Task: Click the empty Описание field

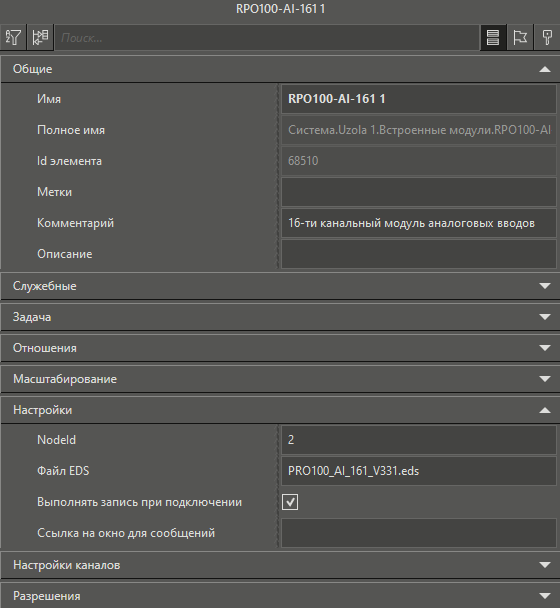Action: [x=419, y=254]
